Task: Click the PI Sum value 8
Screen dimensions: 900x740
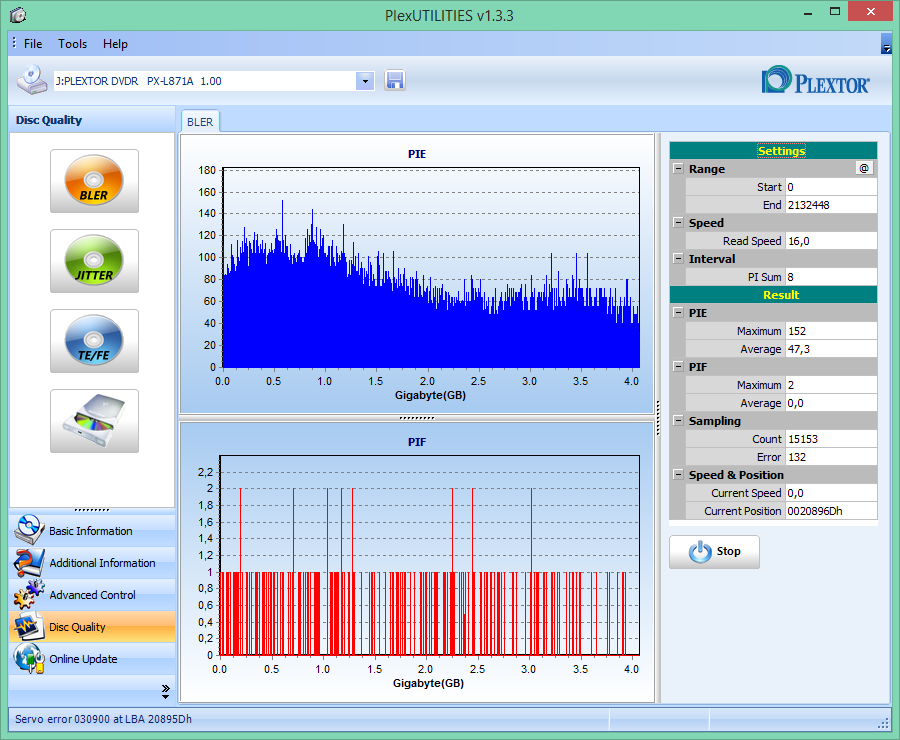Action: pyautogui.click(x=831, y=277)
